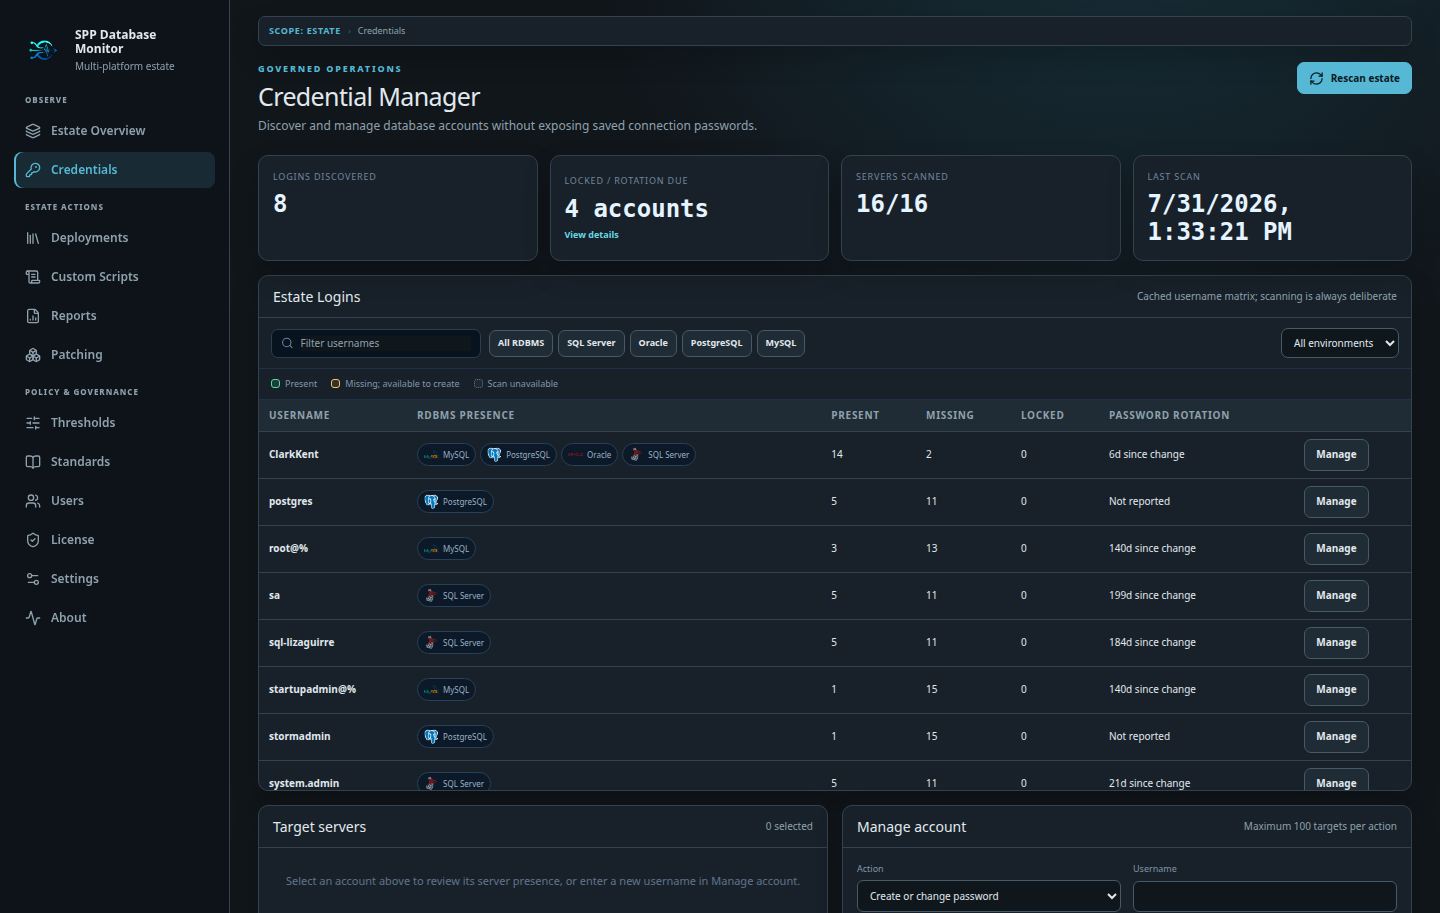Open the About page entry
The image size is (1440, 913).
click(114, 618)
